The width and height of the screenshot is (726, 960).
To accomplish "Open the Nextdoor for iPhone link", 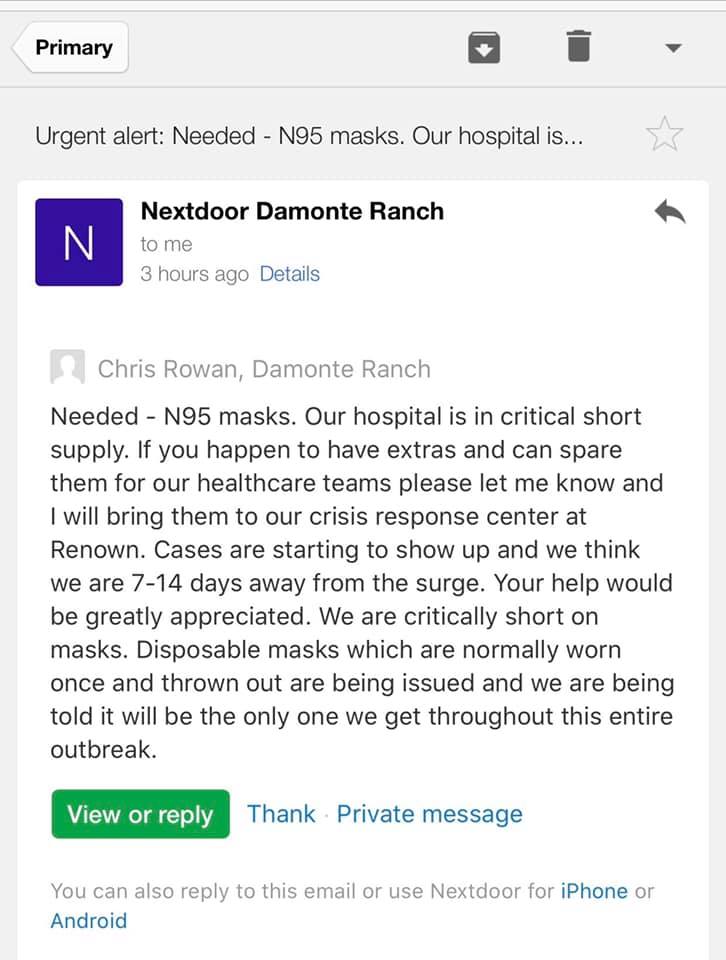I will click(x=594, y=890).
